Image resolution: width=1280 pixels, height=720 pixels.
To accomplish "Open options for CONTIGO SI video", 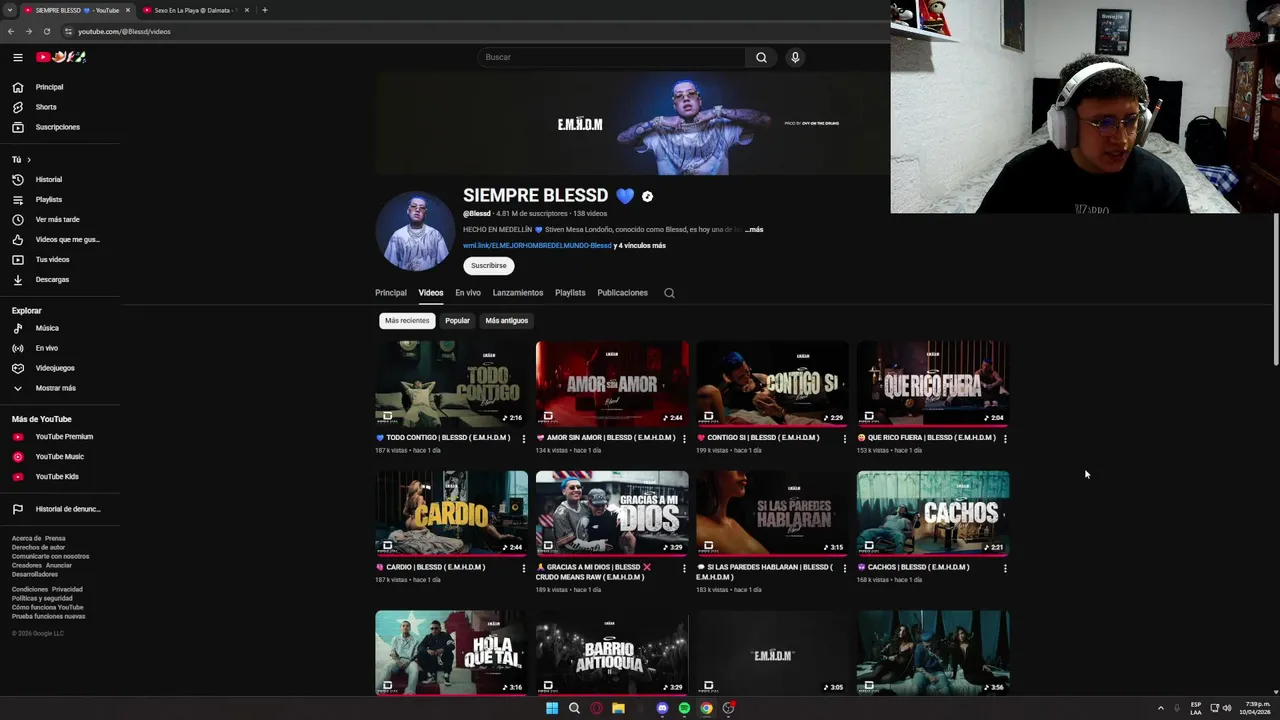I will click(x=844, y=438).
